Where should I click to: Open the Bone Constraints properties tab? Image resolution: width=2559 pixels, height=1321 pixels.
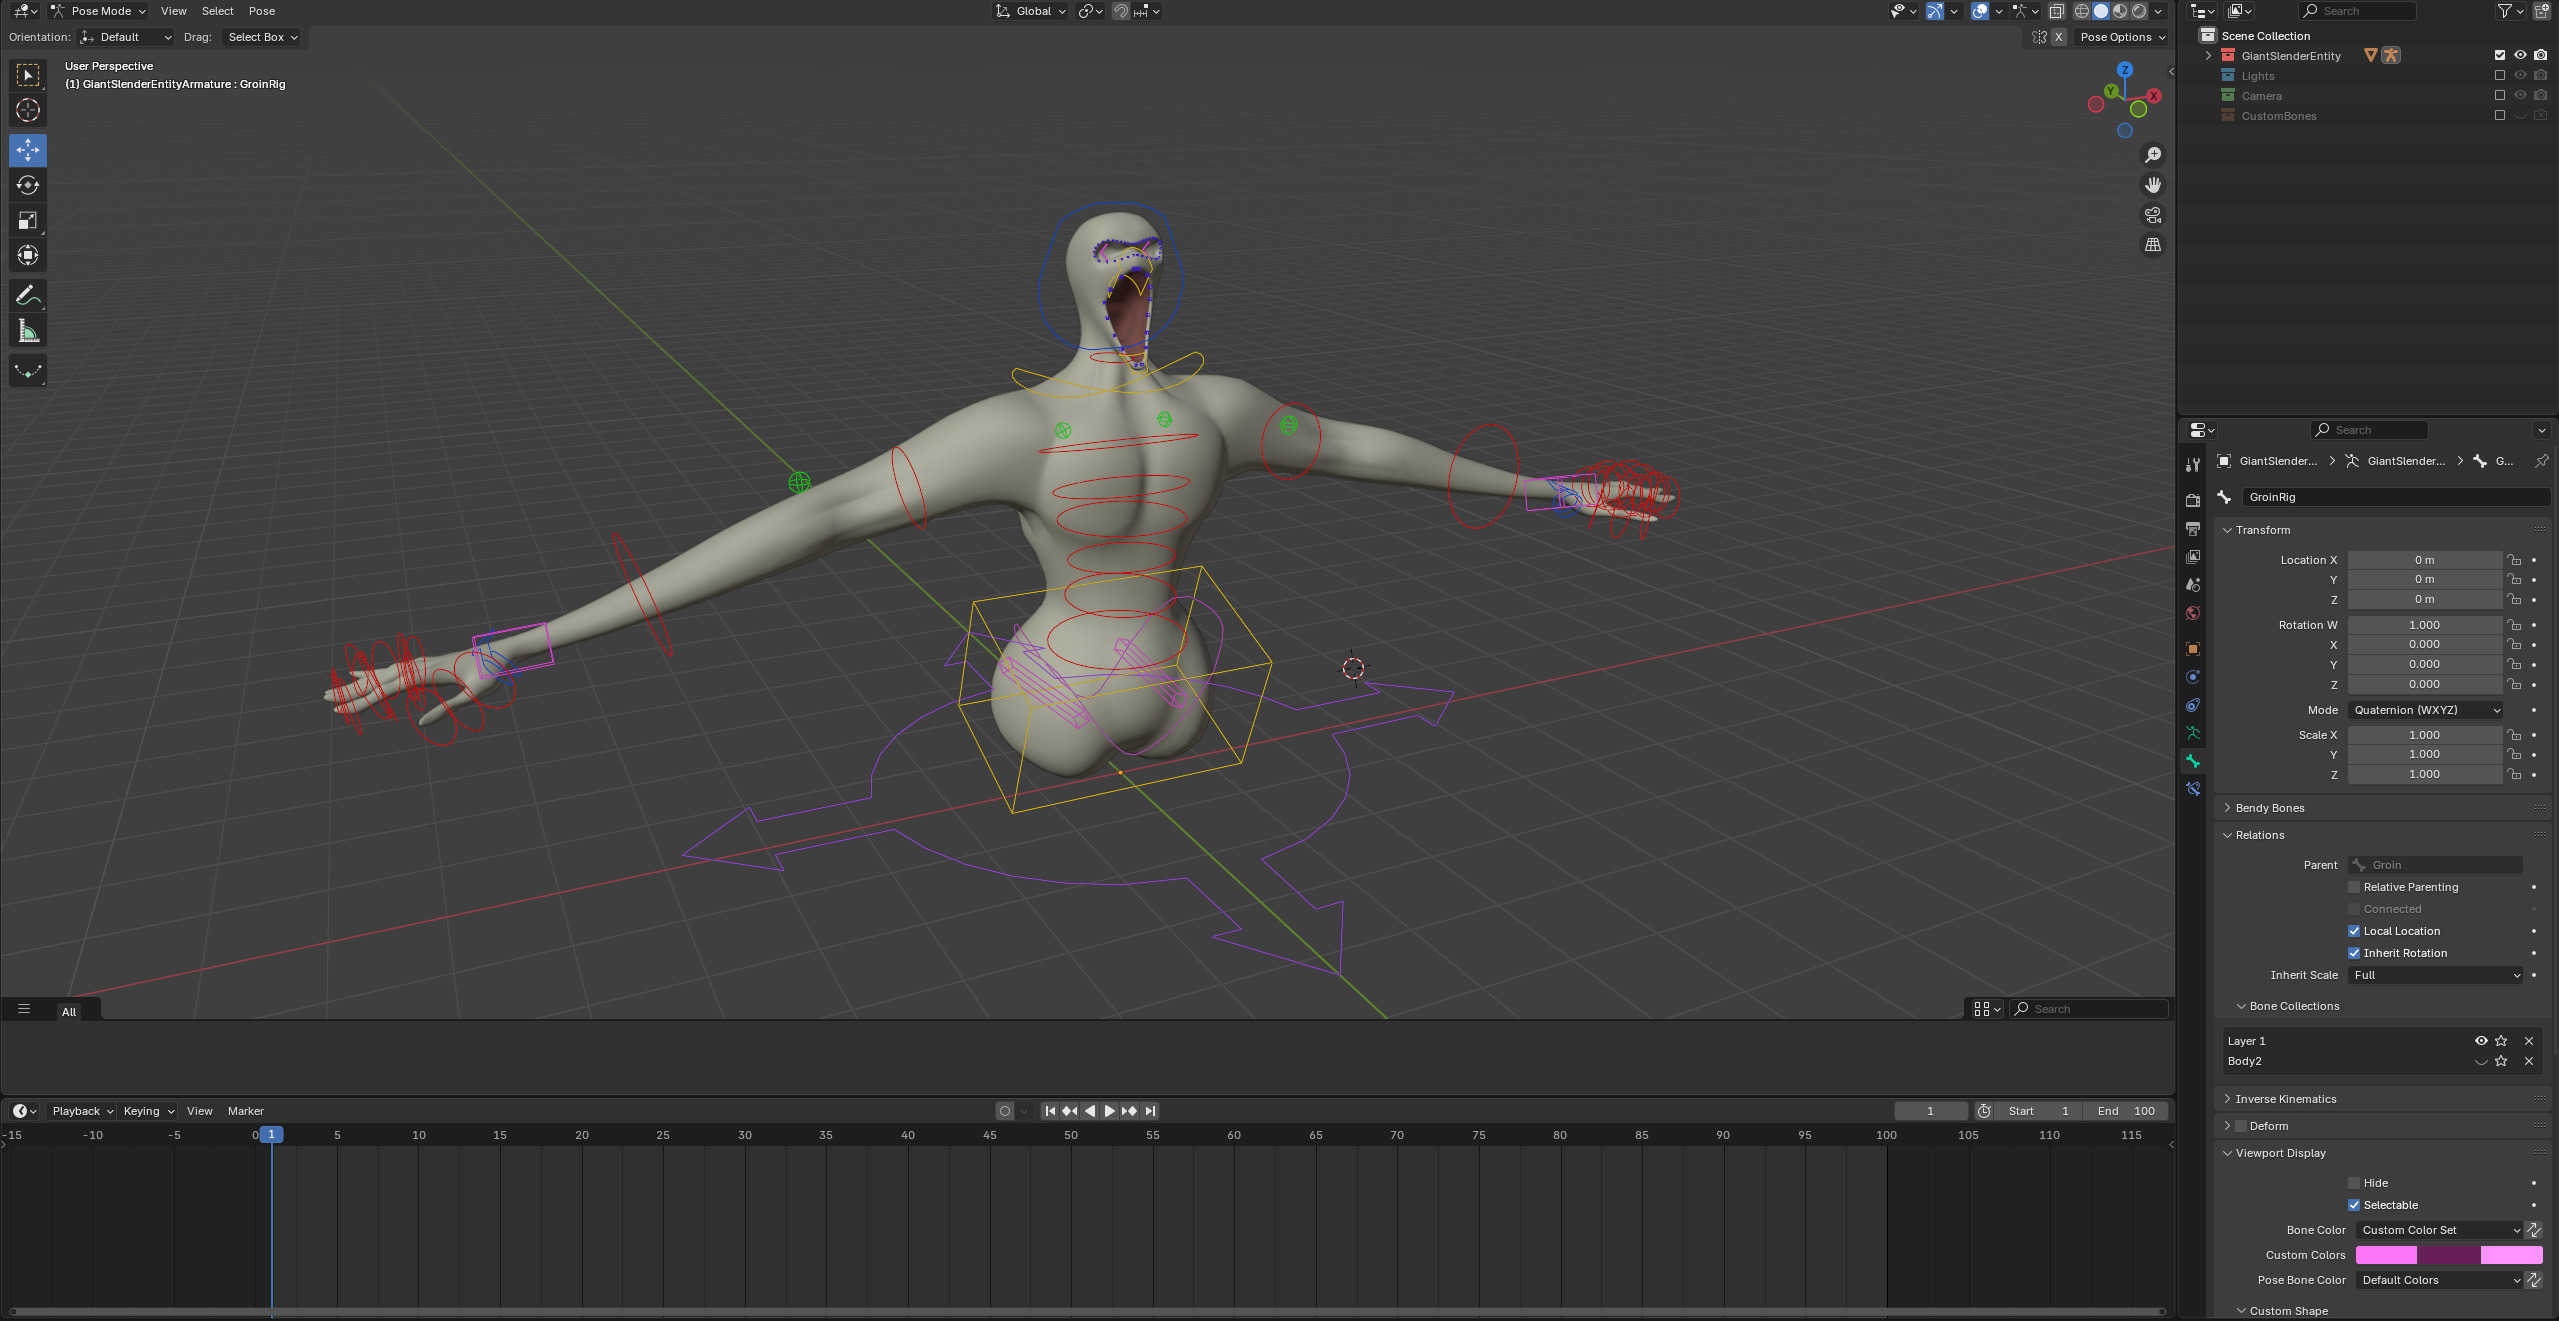click(2193, 789)
